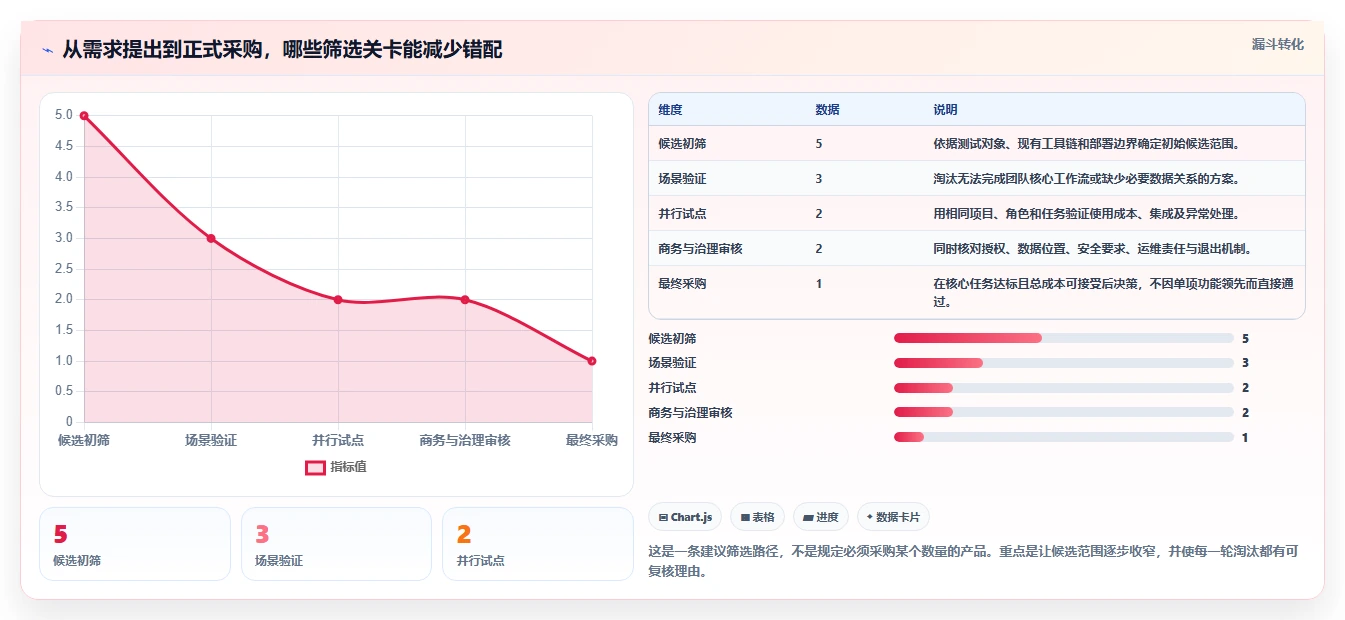The width and height of the screenshot is (1345, 620).
Task: Click the 候选初筛 x-axis label
Action: (84, 440)
